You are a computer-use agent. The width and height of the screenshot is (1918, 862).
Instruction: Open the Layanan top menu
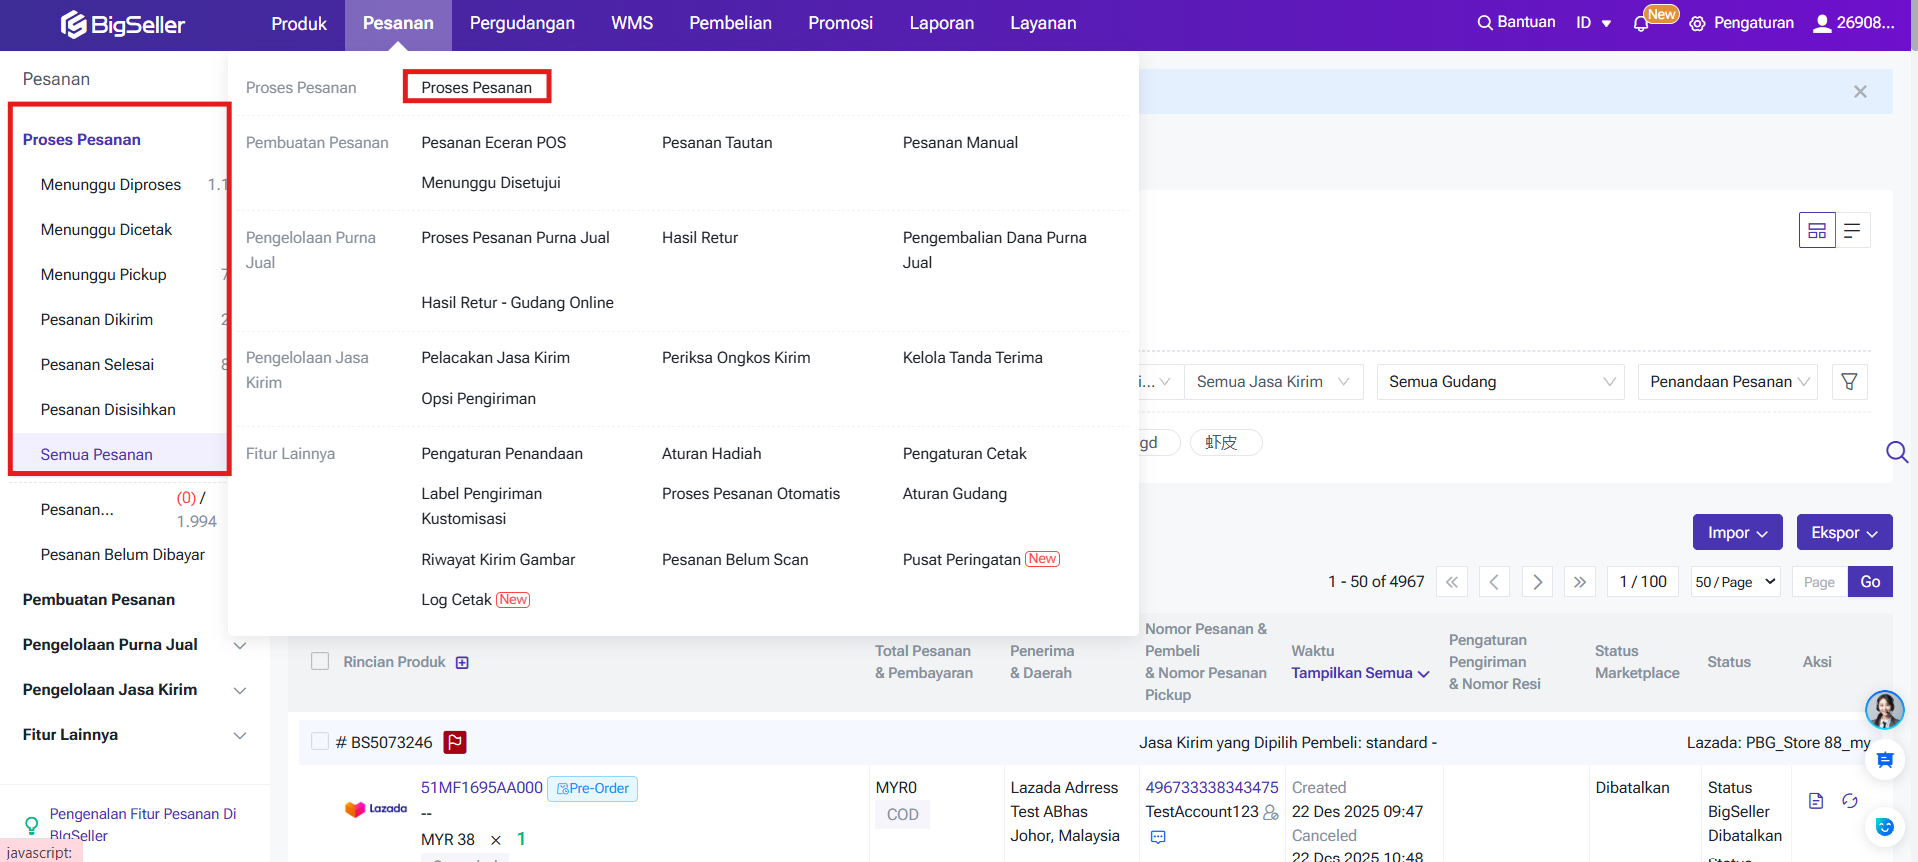click(x=1042, y=24)
